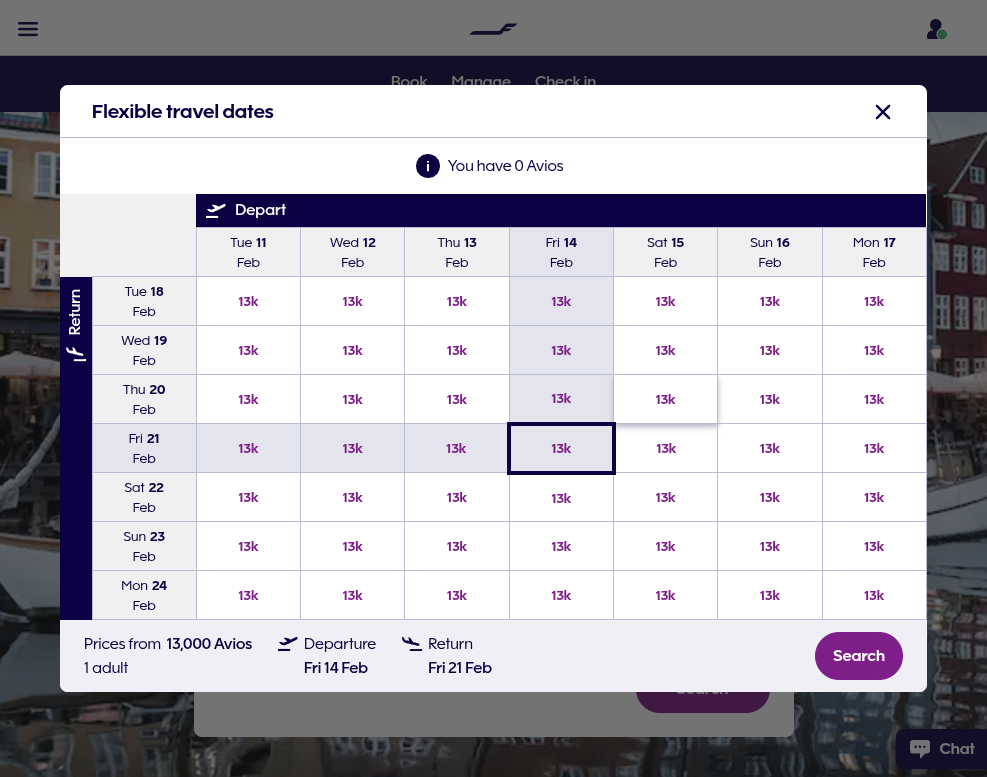987x777 pixels.
Task: Choose 13k for depart Fri 14, return Sat 22
Action: (561, 497)
